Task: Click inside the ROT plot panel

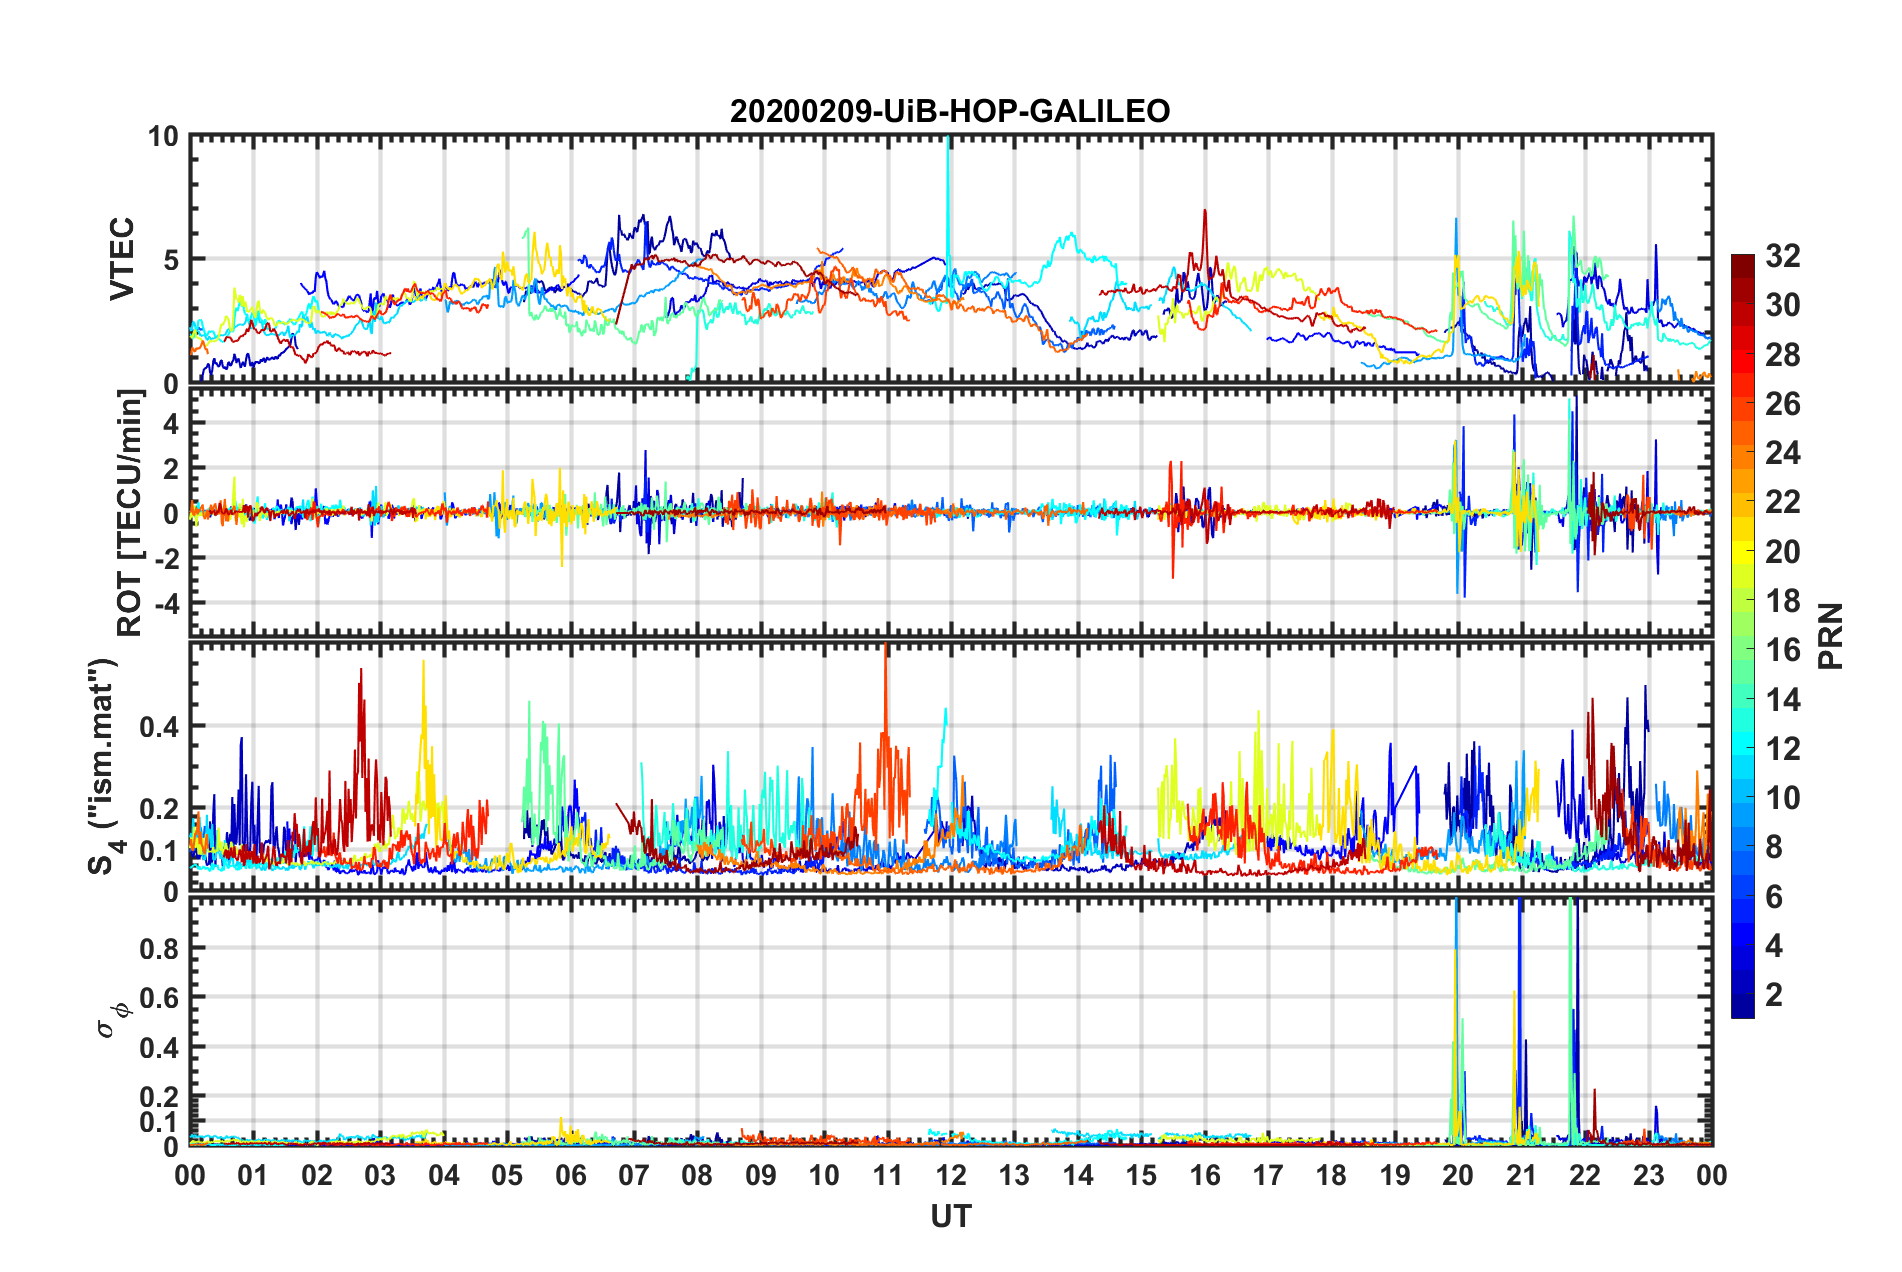Action: click(x=951, y=512)
